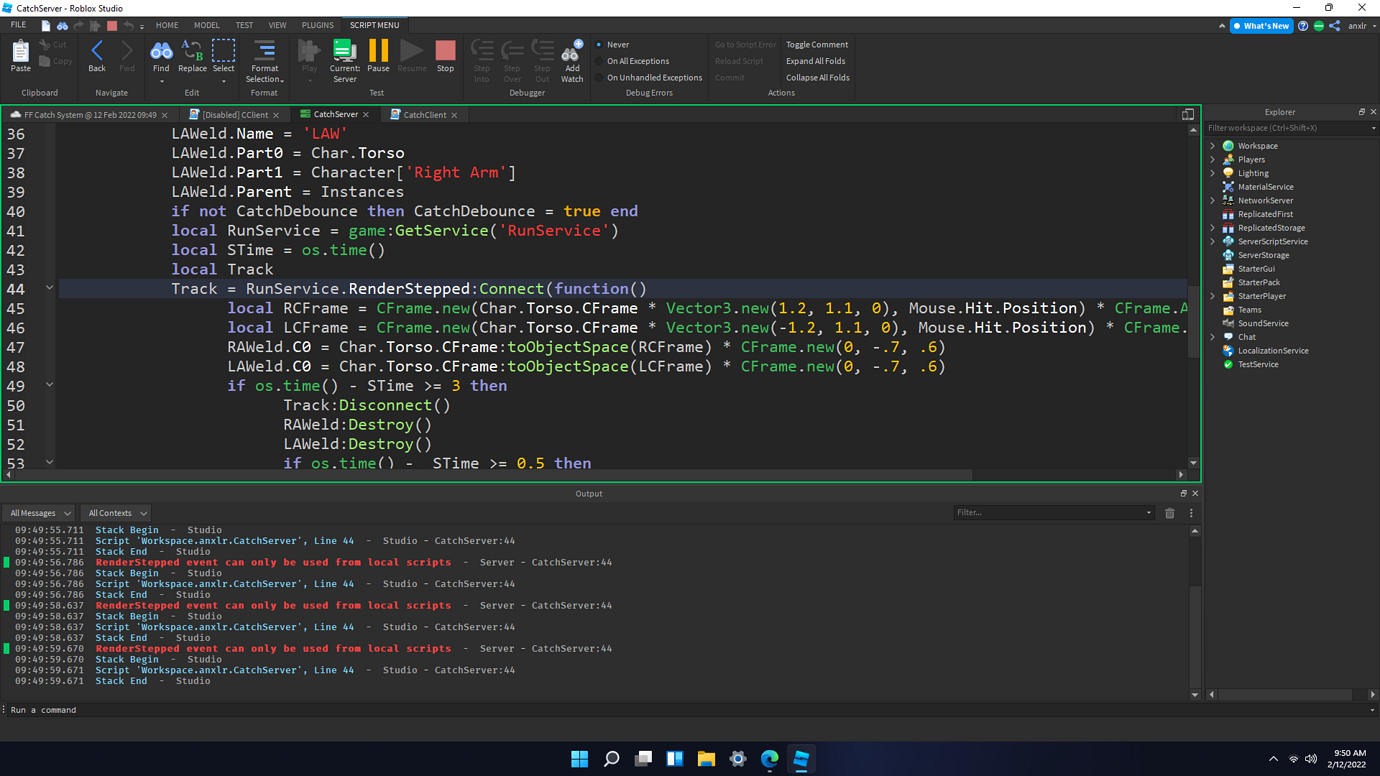Open the PLUGINS ribbon tab
1380x776 pixels.
coord(318,25)
